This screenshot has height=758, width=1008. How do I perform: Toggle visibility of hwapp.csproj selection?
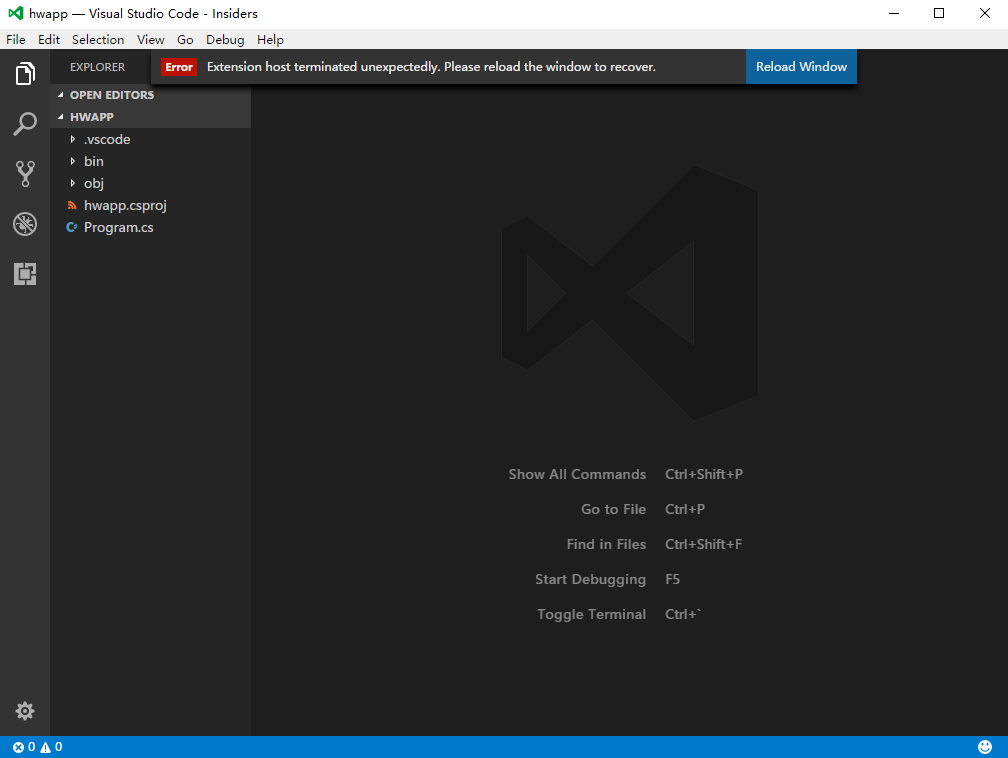coord(124,205)
